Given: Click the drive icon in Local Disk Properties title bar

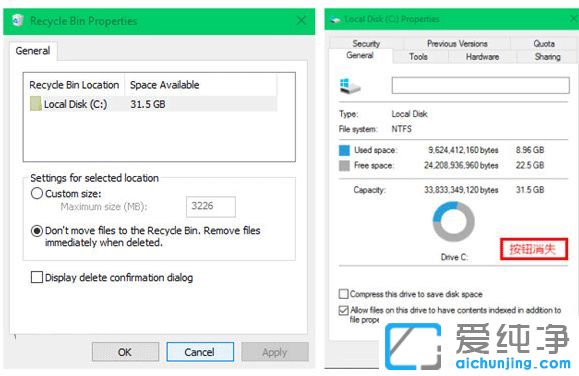Looking at the screenshot, I should click(335, 20).
